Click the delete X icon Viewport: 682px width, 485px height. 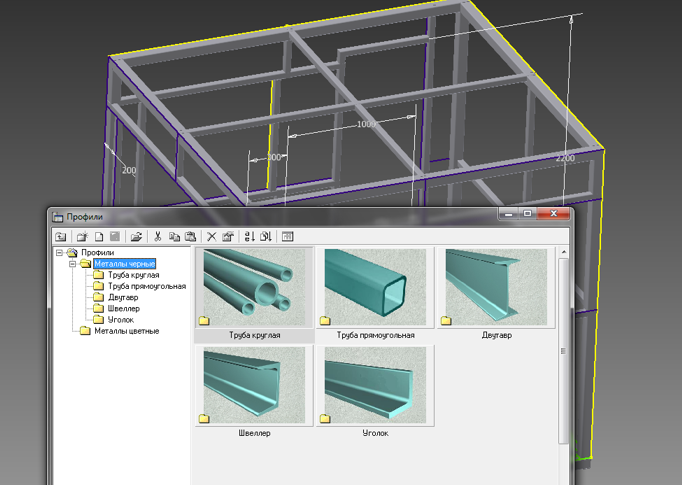tap(211, 237)
